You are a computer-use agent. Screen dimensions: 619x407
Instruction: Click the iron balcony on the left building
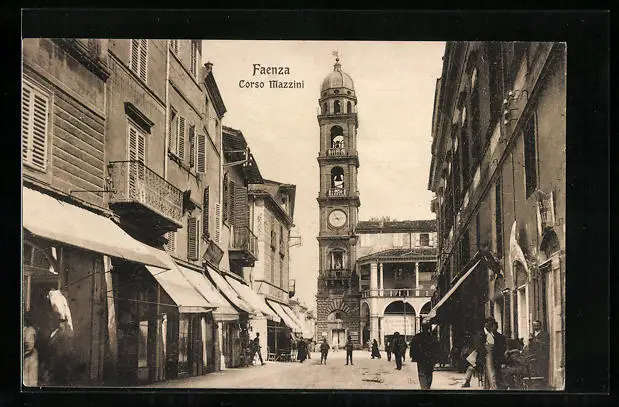146,190
